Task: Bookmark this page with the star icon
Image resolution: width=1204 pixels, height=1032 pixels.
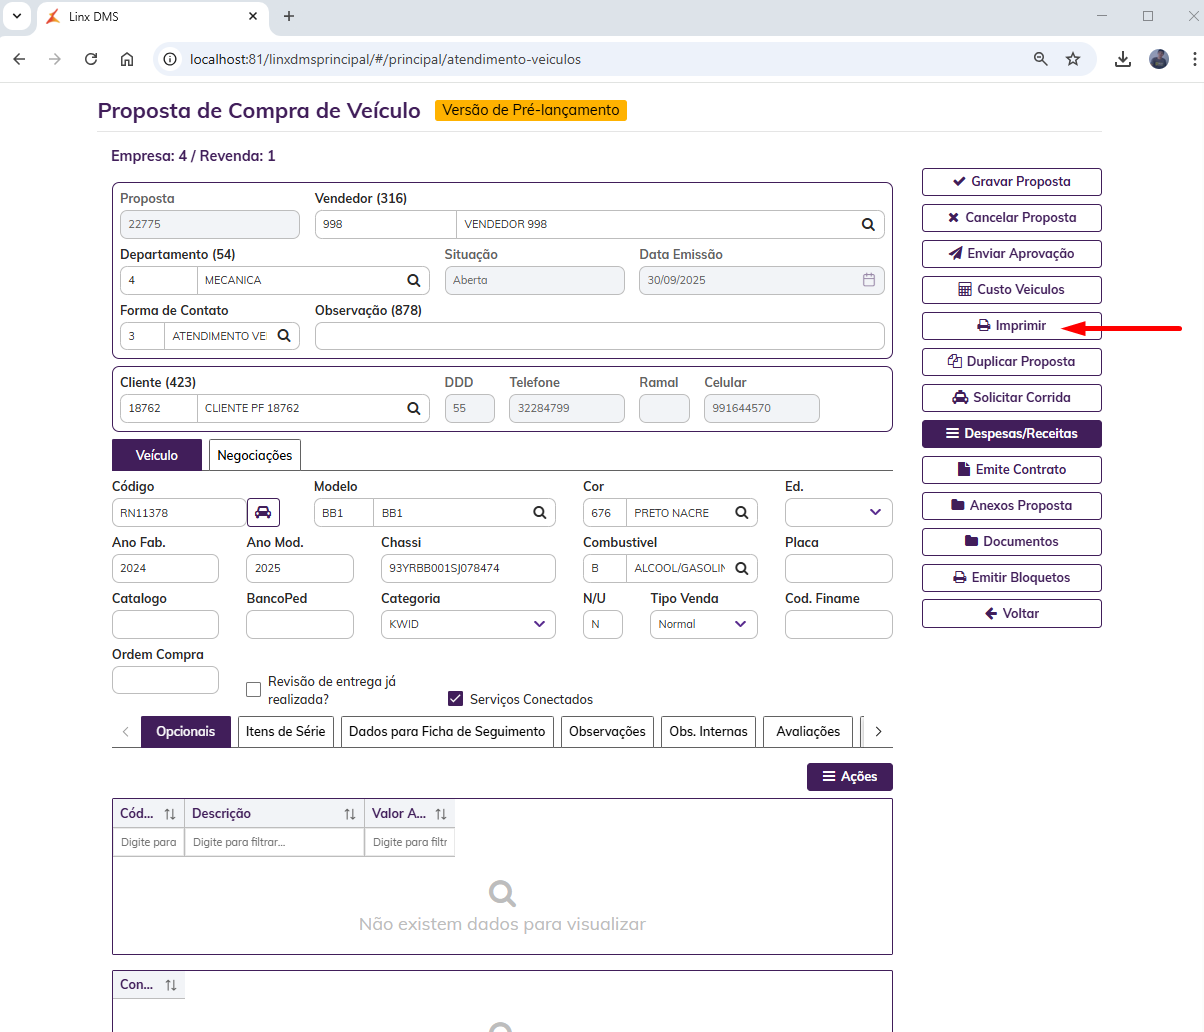Action: (x=1073, y=59)
